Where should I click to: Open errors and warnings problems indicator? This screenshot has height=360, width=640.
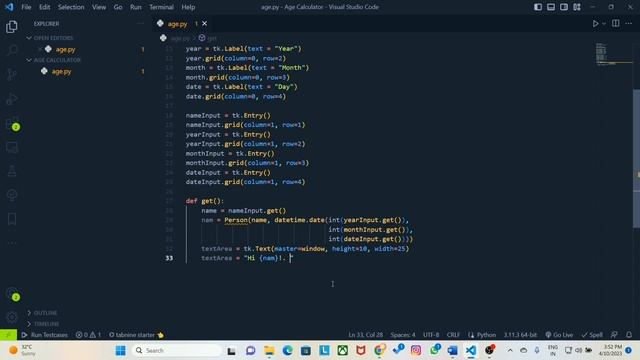(88, 335)
